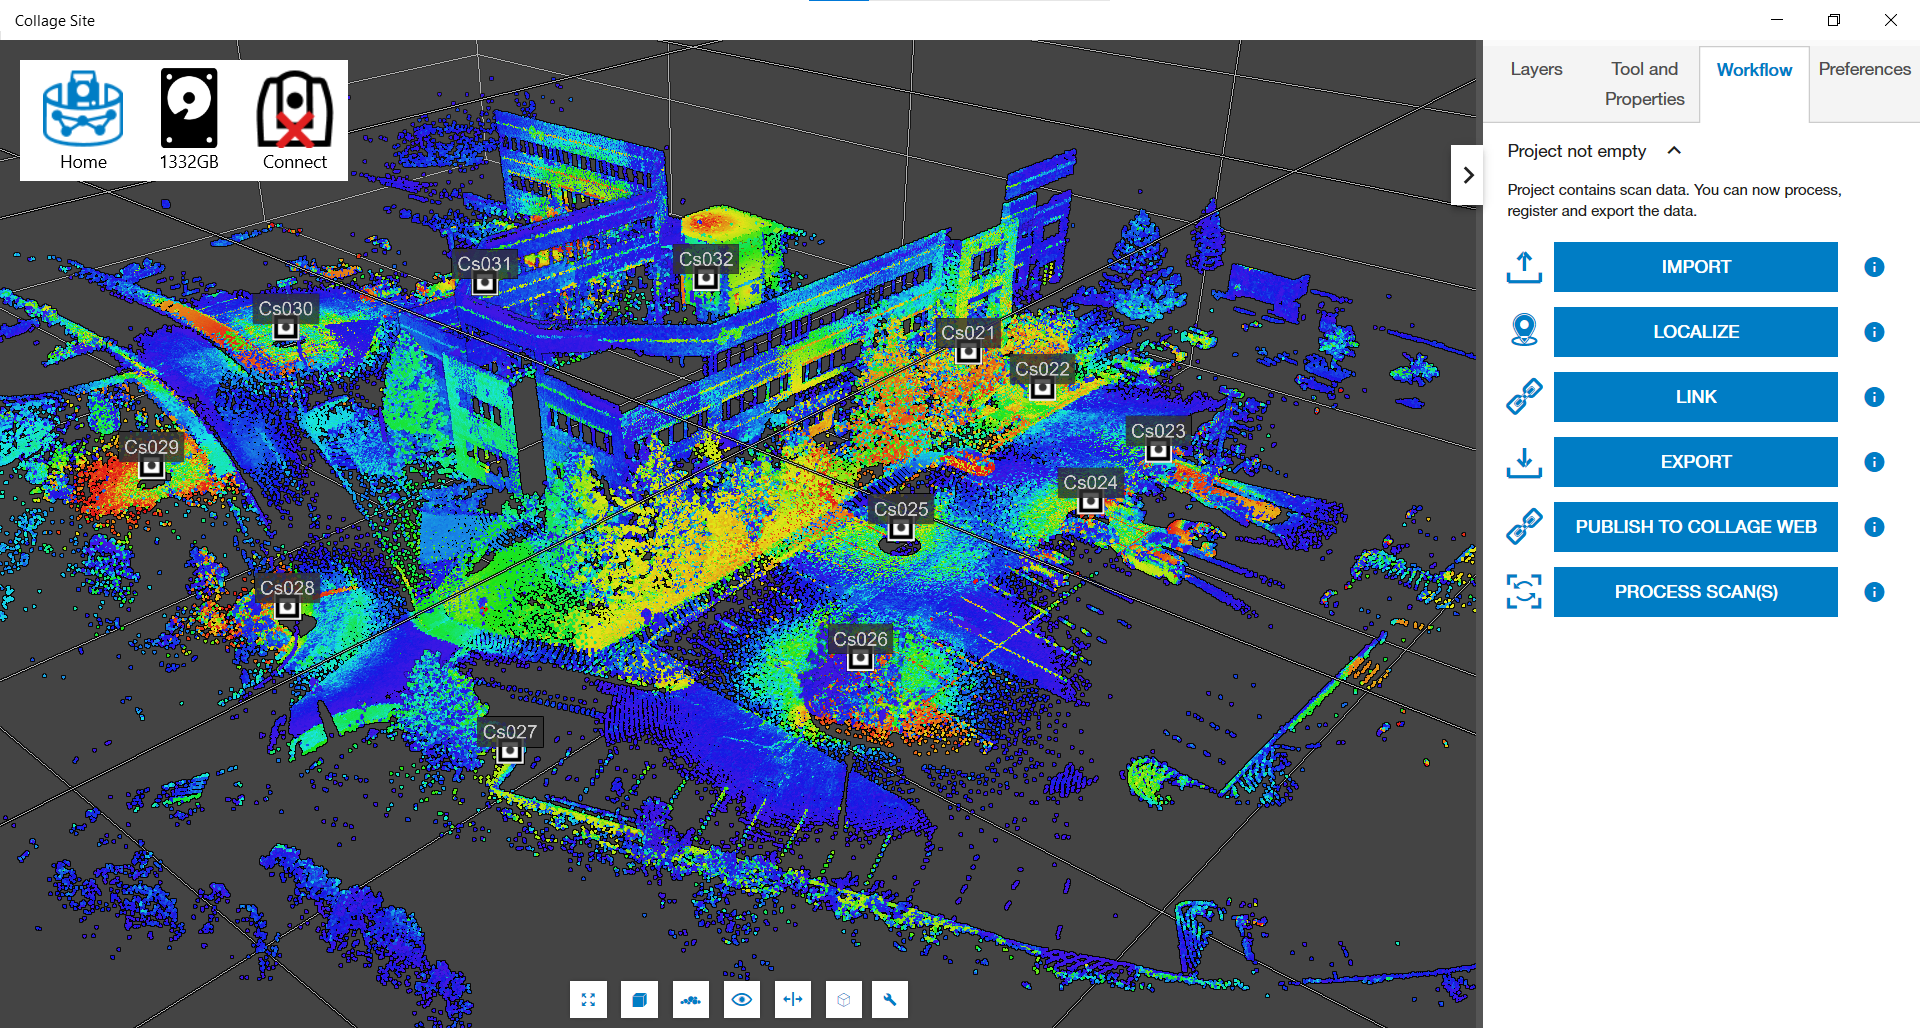Open the wrench settings tool
This screenshot has height=1028, width=1920.
coord(889,999)
